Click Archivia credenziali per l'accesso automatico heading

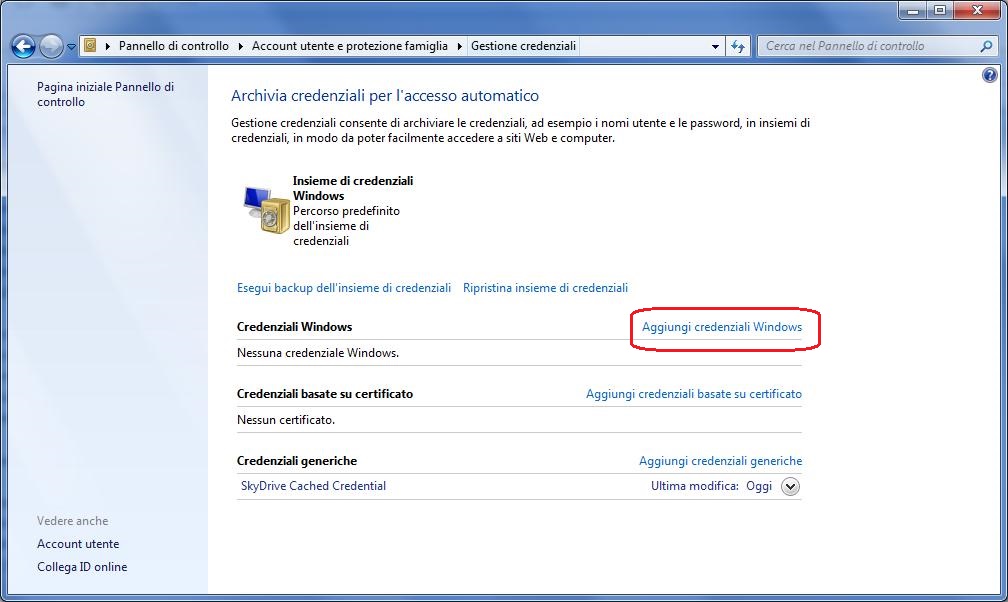coord(384,96)
